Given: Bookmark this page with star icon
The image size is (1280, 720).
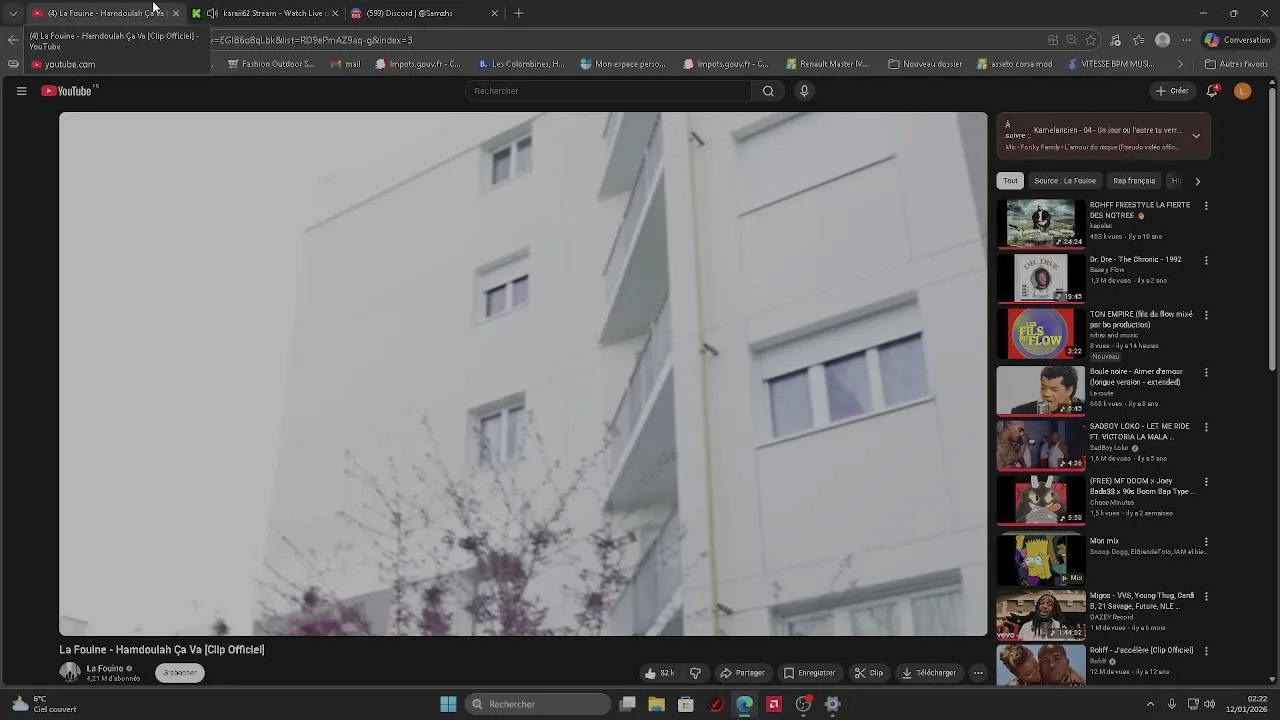Looking at the screenshot, I should 1091,40.
